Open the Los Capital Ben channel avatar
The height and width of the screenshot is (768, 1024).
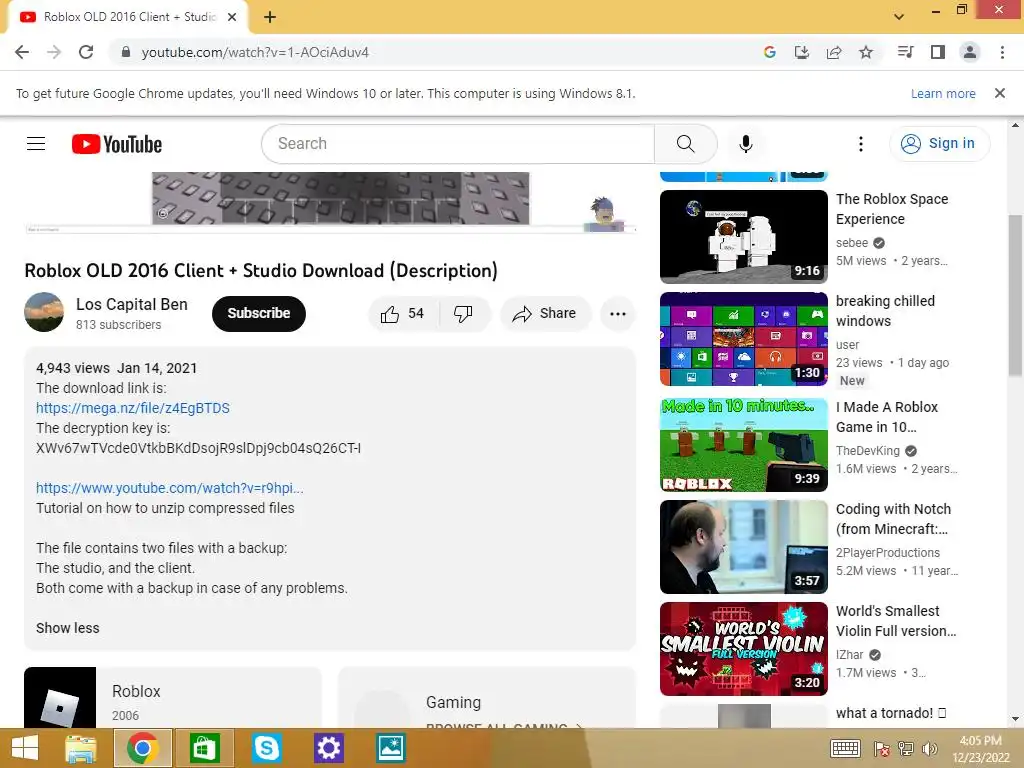44,312
